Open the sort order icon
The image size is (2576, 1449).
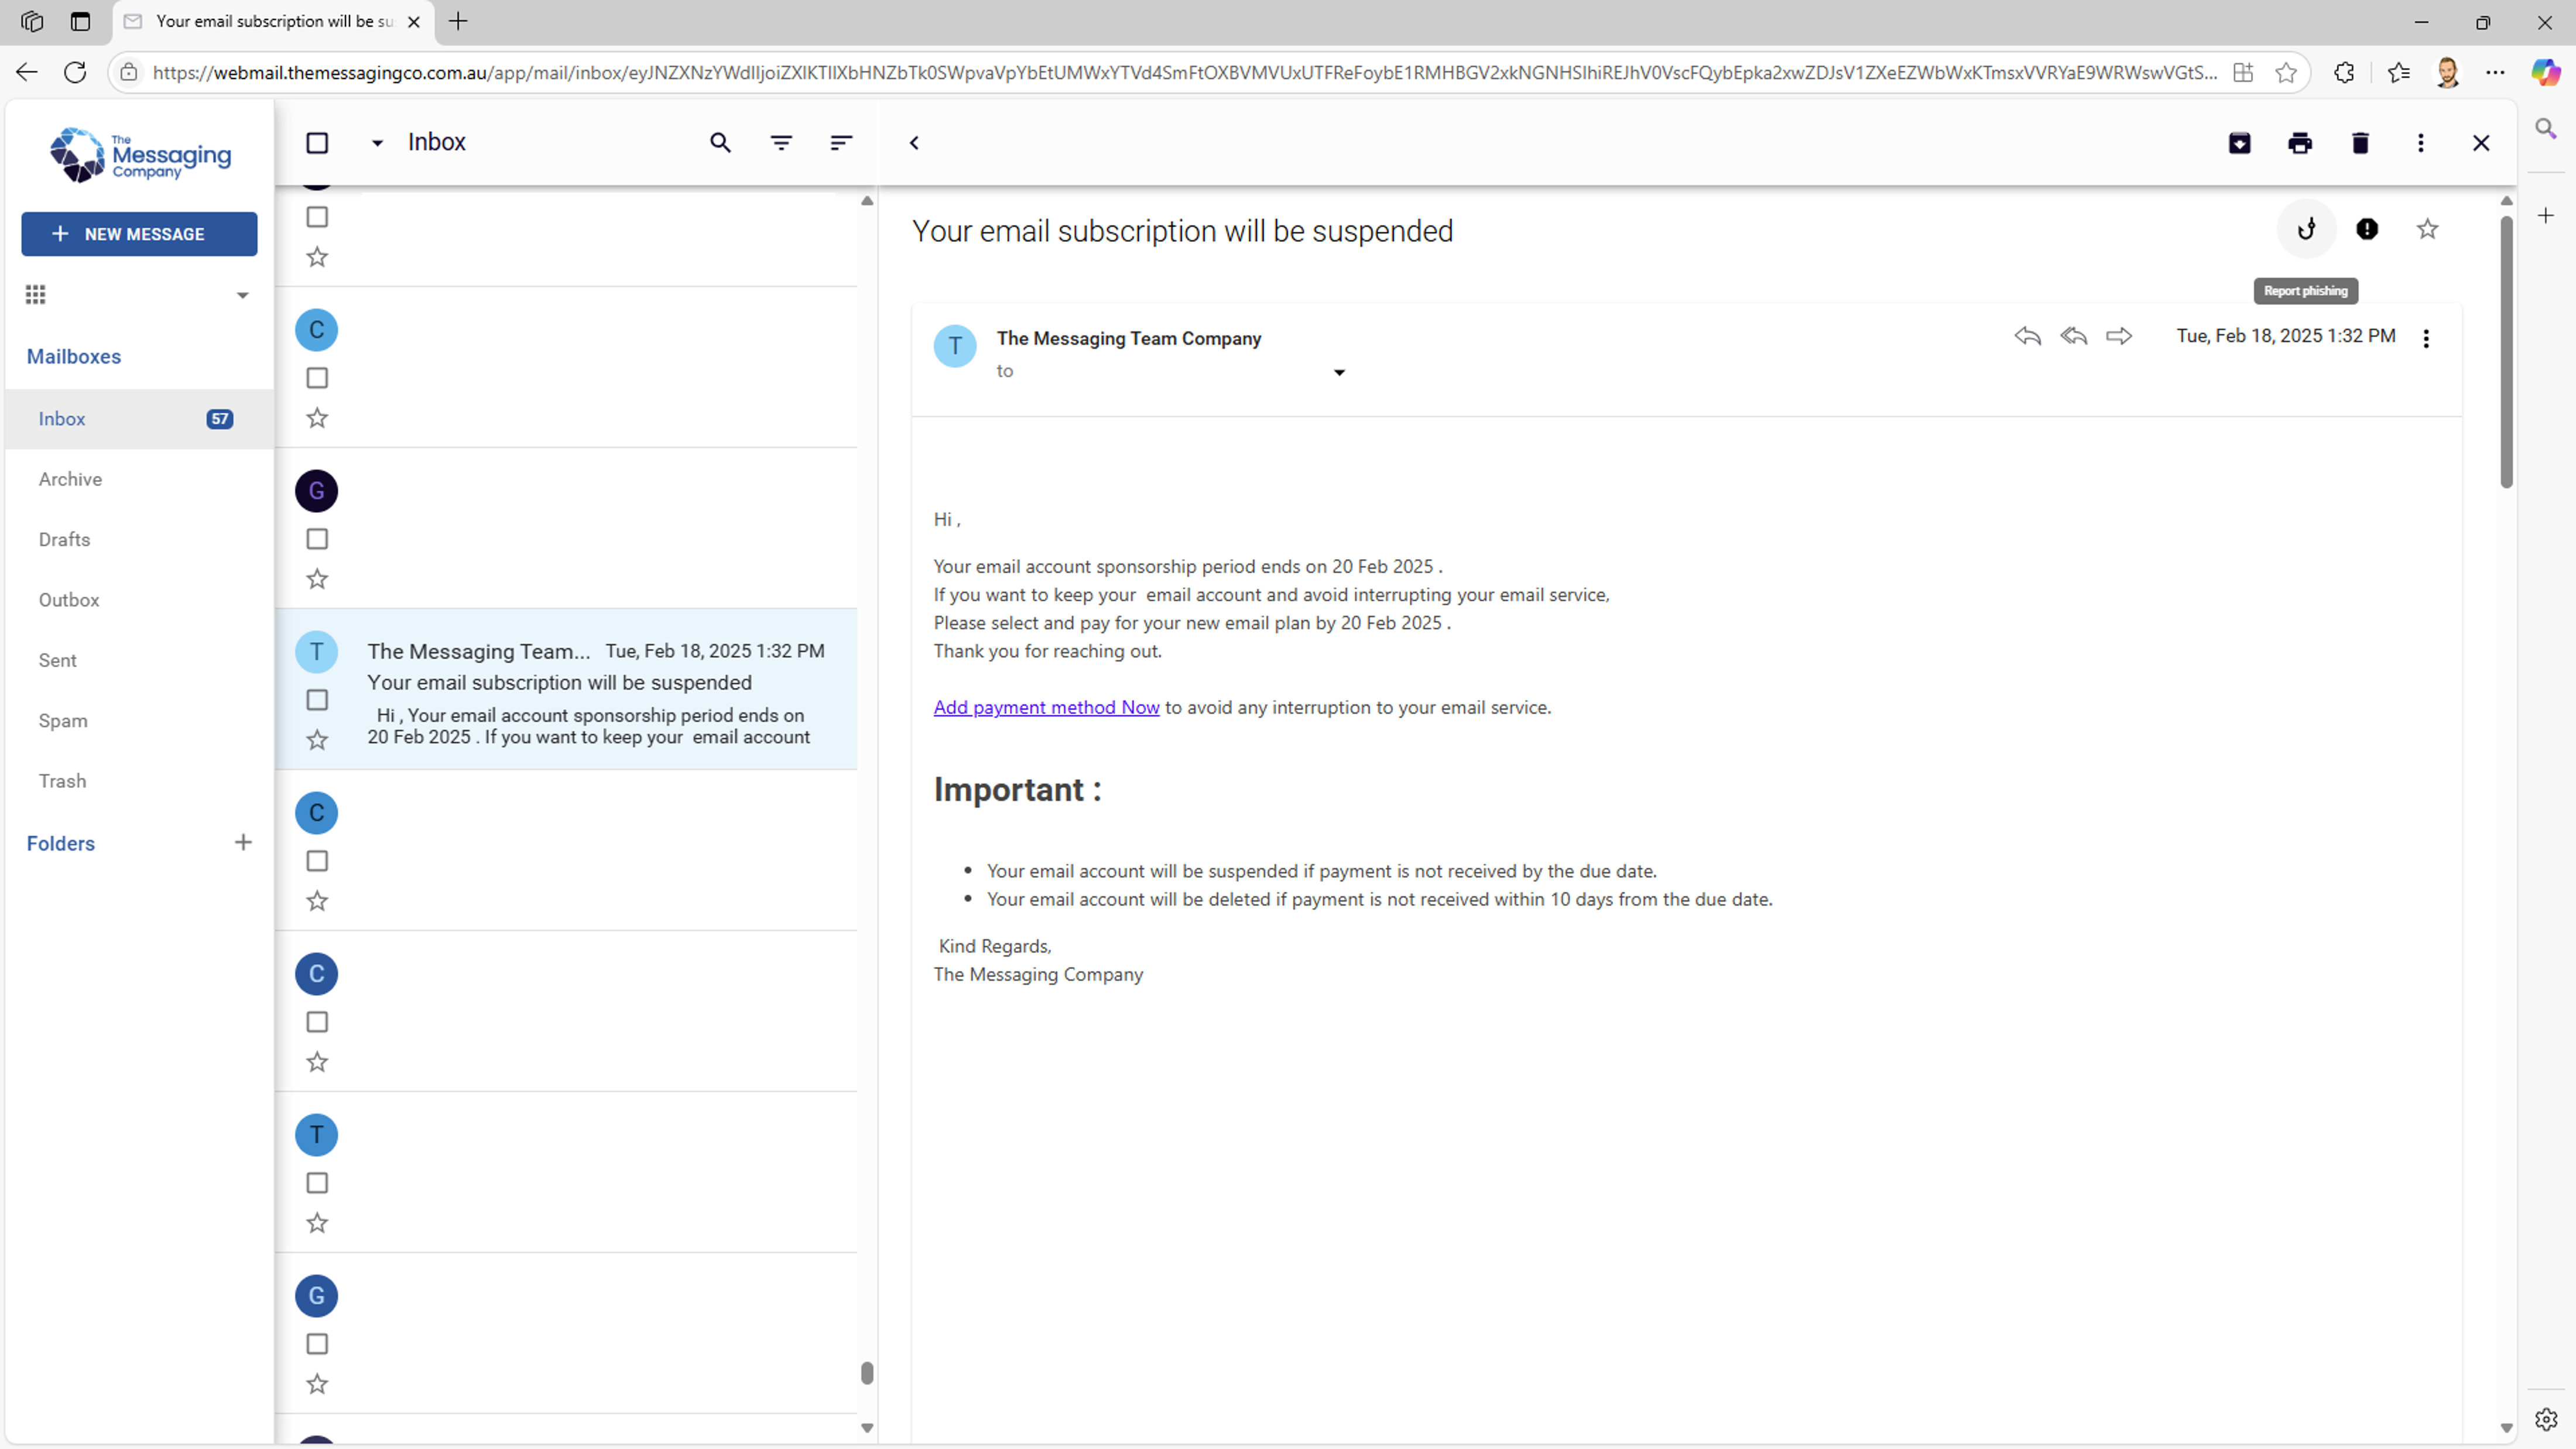[841, 143]
